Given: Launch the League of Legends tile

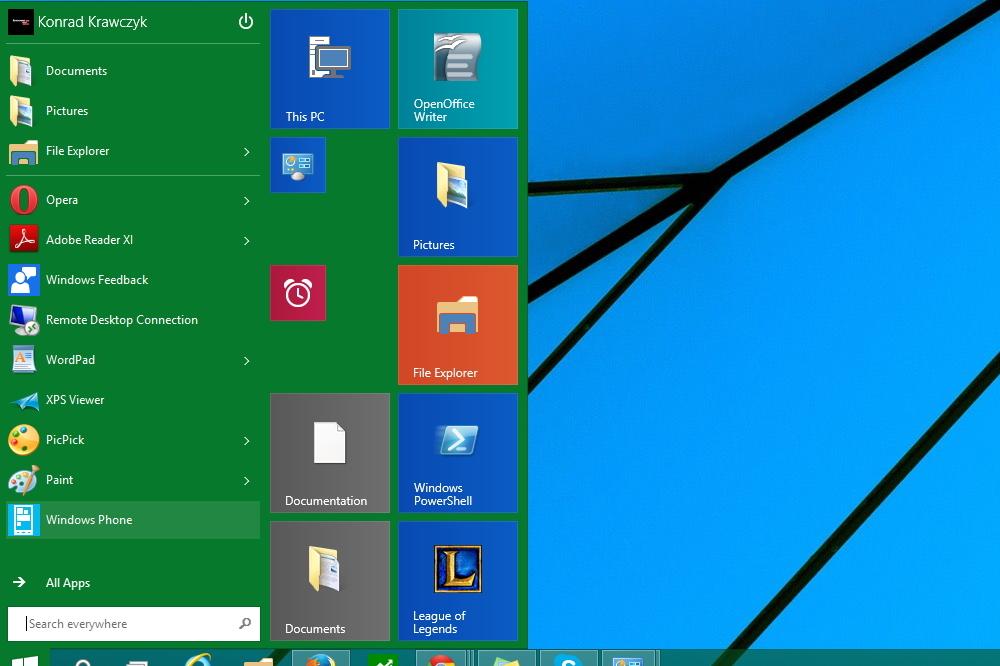Looking at the screenshot, I should 458,581.
